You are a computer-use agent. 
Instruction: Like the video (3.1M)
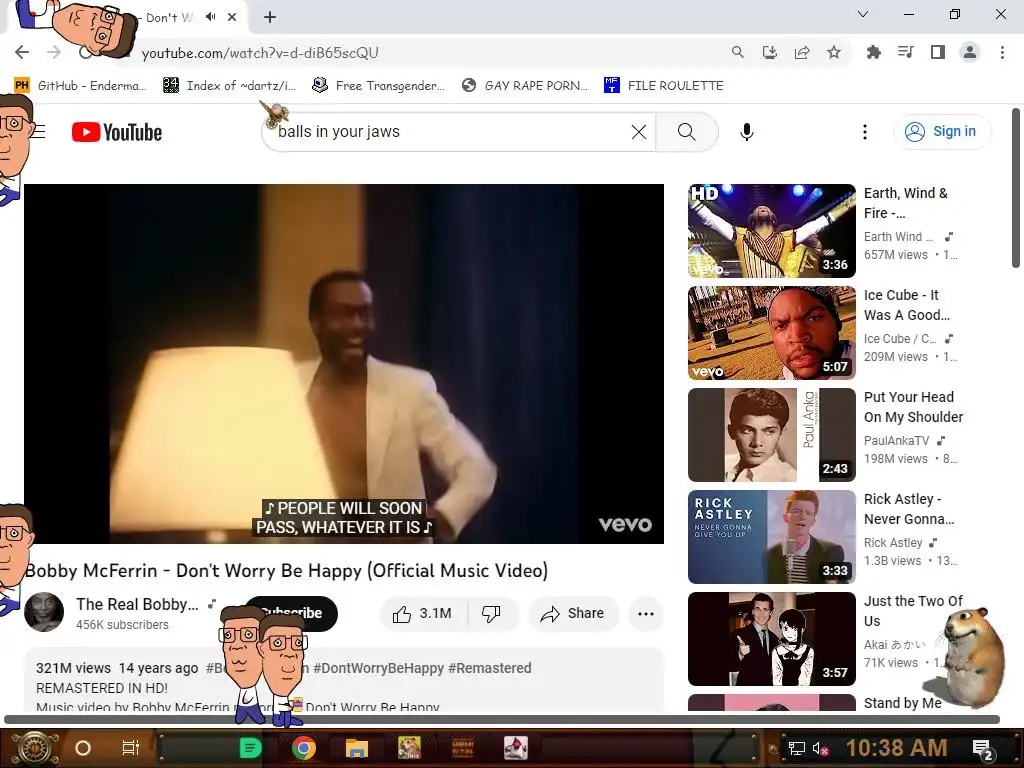pyautogui.click(x=422, y=614)
